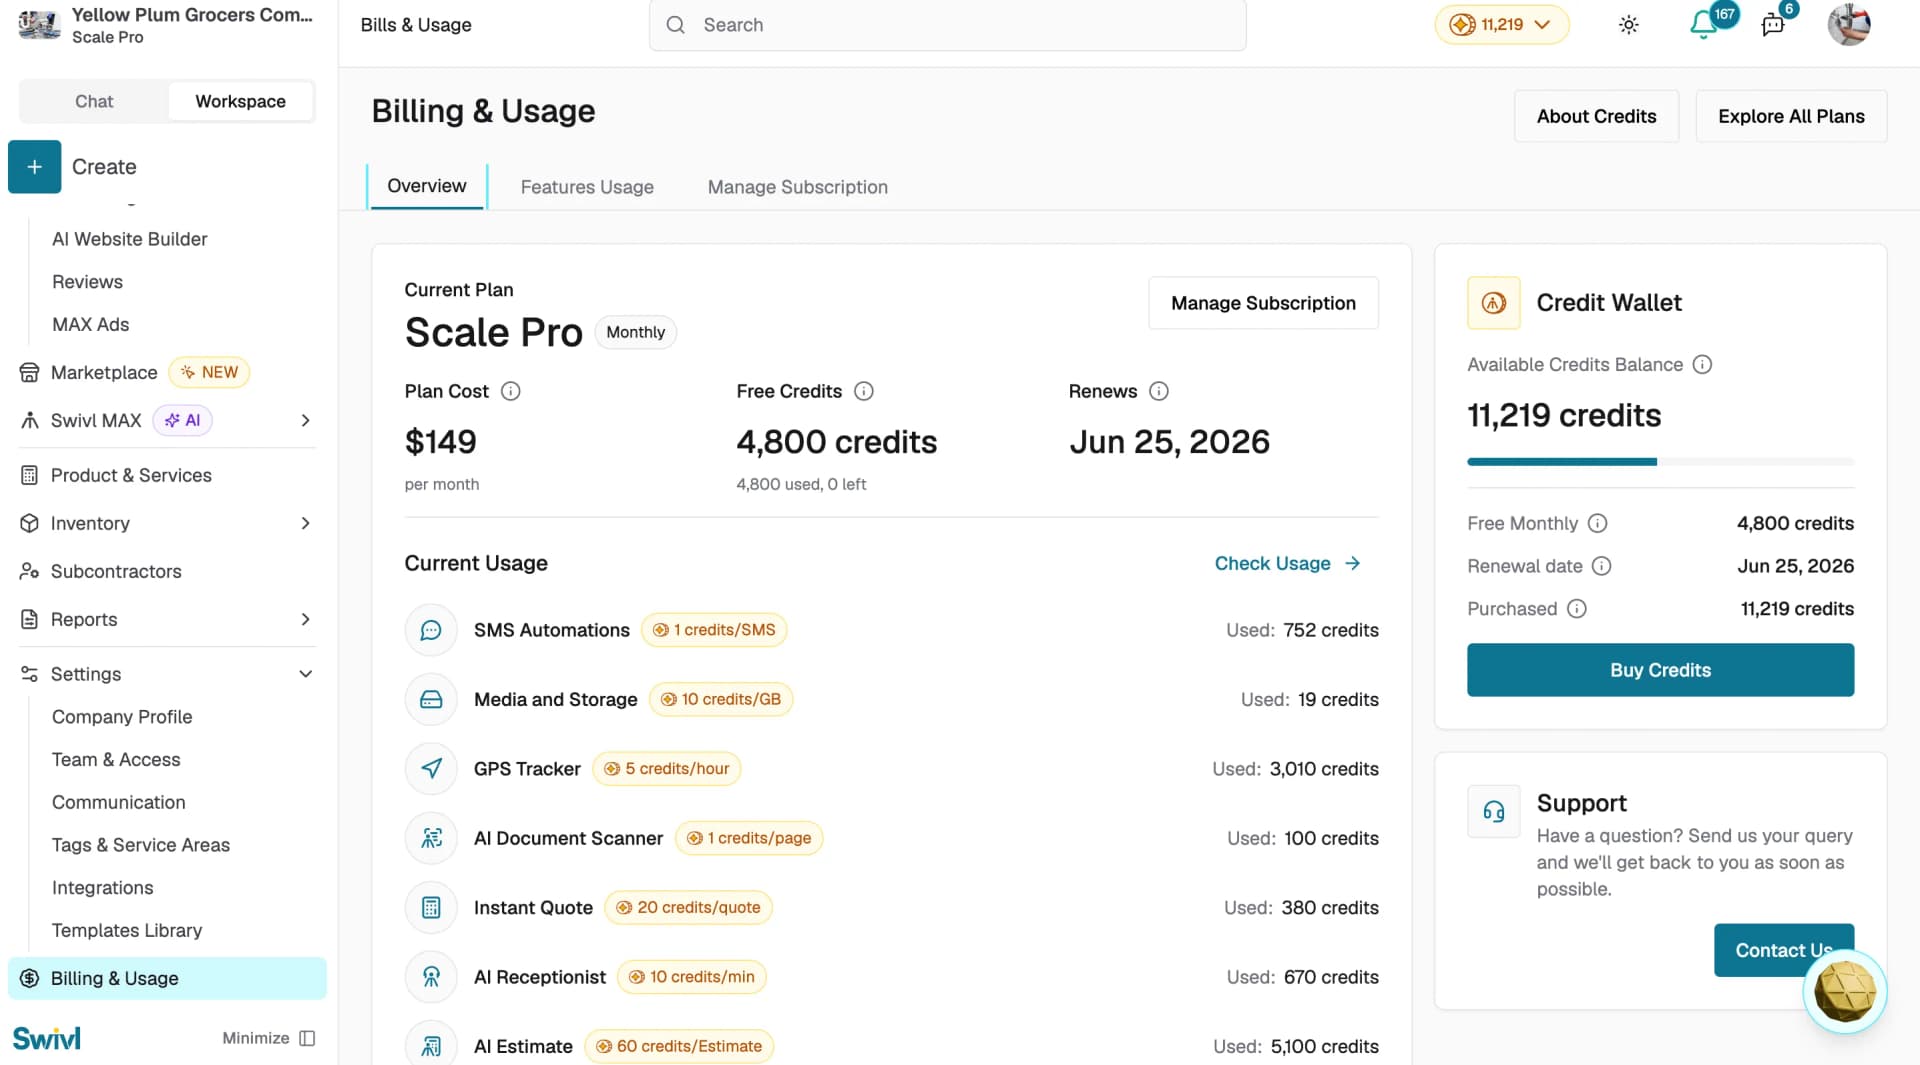1920x1065 pixels.
Task: Open Team & Access settings
Action: pyautogui.click(x=116, y=760)
